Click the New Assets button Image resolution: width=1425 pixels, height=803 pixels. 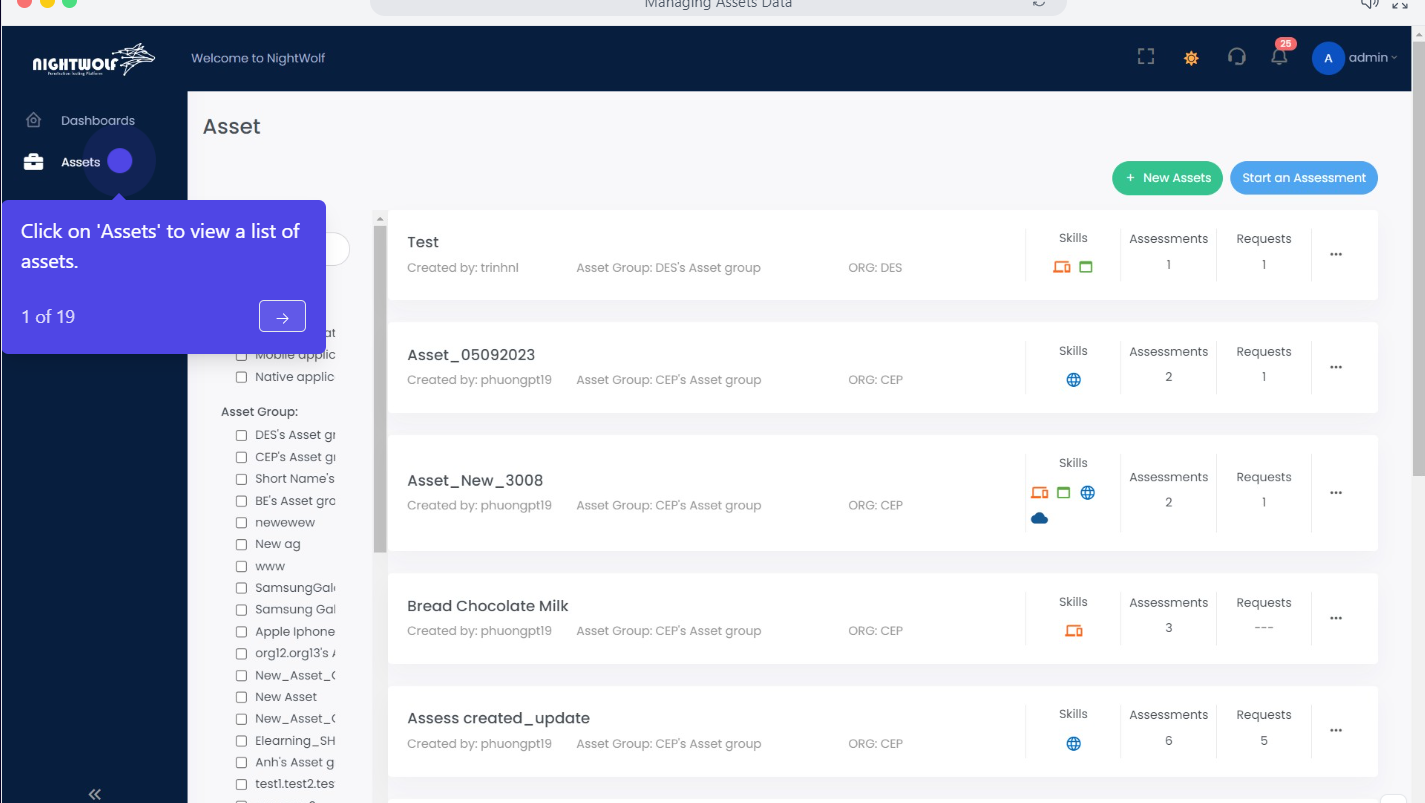point(1167,178)
